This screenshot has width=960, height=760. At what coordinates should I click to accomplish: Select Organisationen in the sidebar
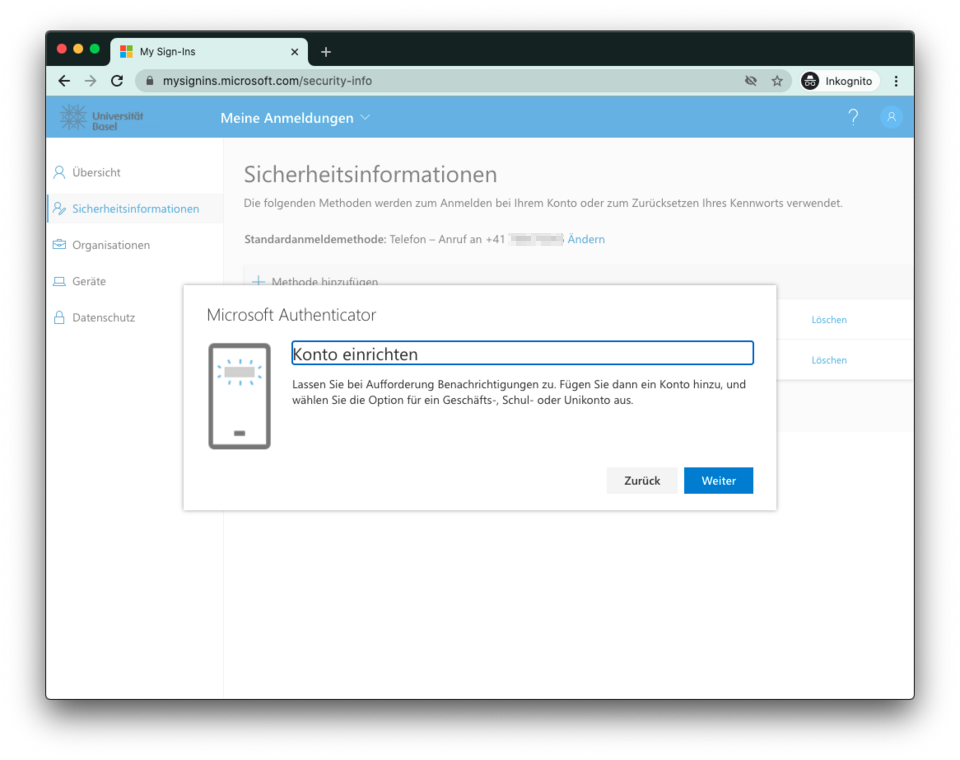(110, 245)
